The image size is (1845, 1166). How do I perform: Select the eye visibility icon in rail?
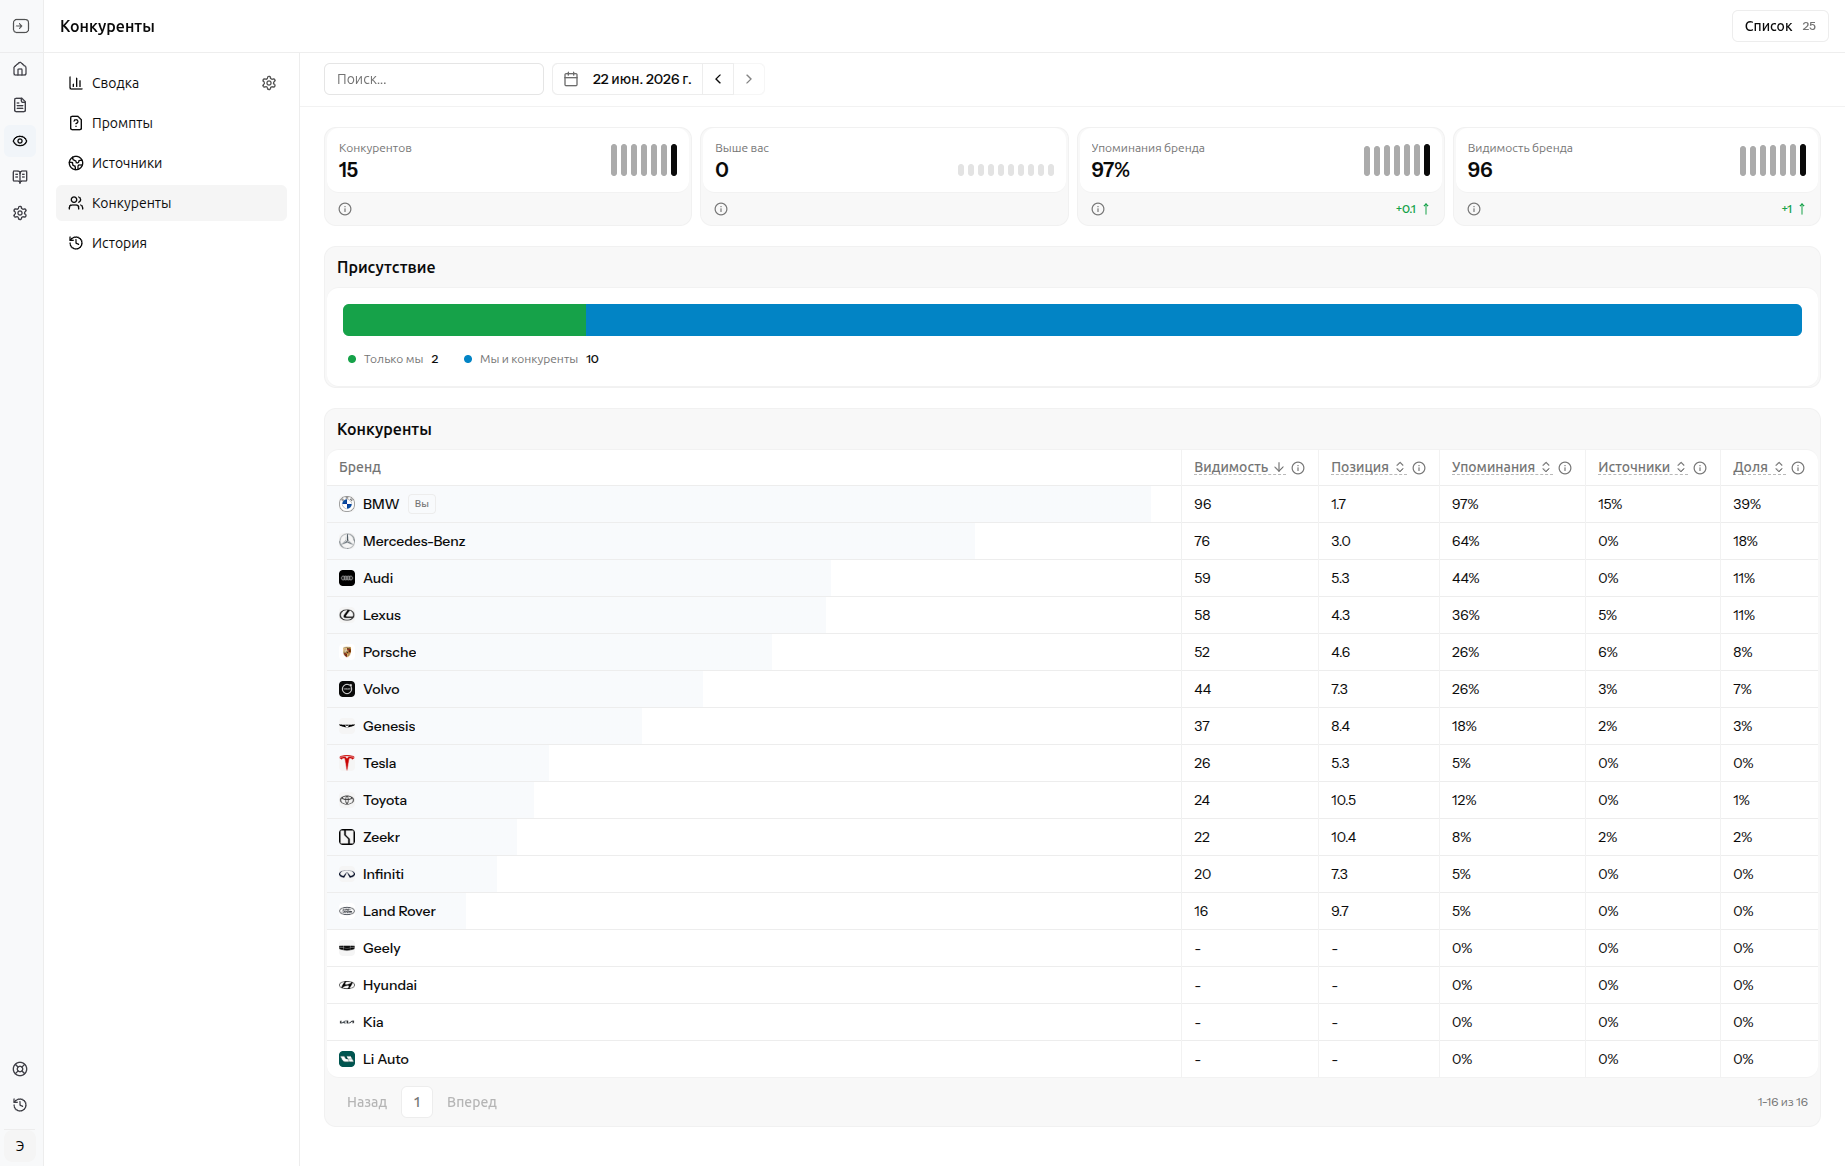(20, 141)
